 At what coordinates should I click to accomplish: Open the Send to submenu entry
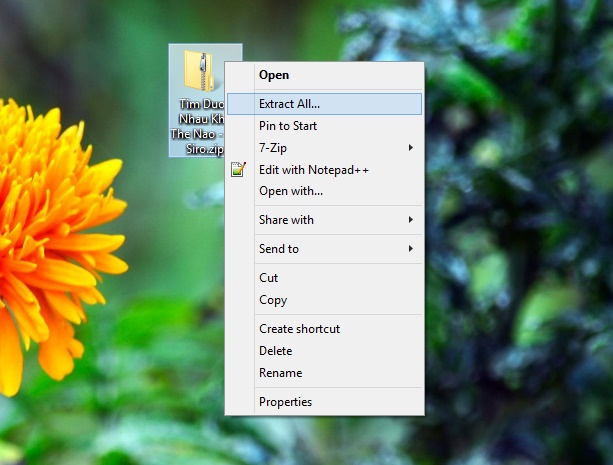coord(279,249)
